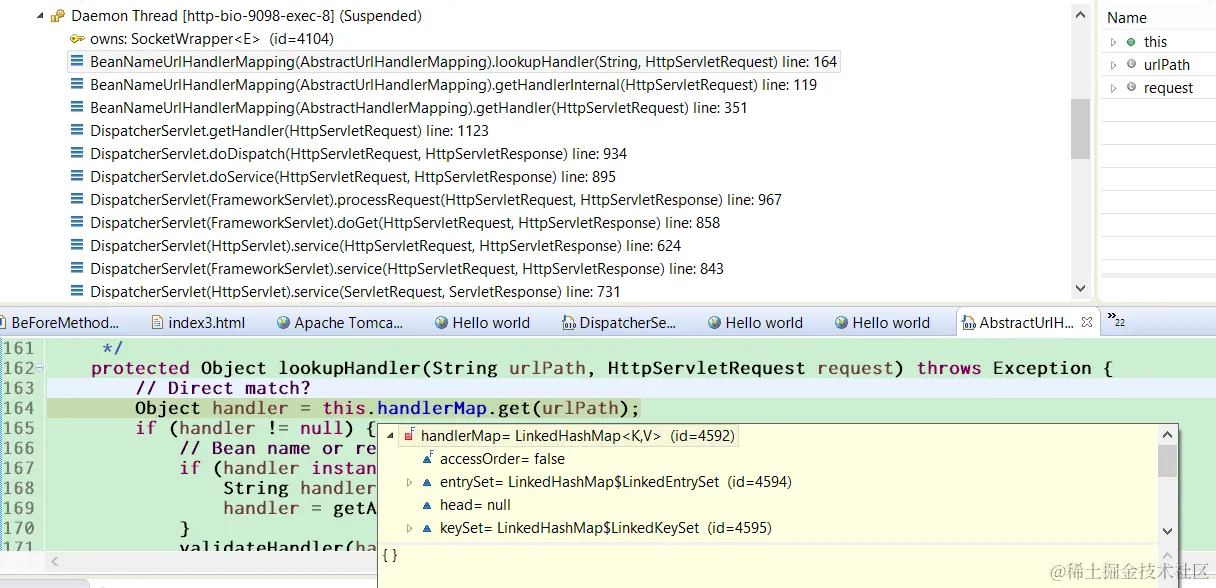This screenshot has width=1216, height=588.
Task: Click the key icon beside owns: SocketWrapper
Action: point(77,39)
